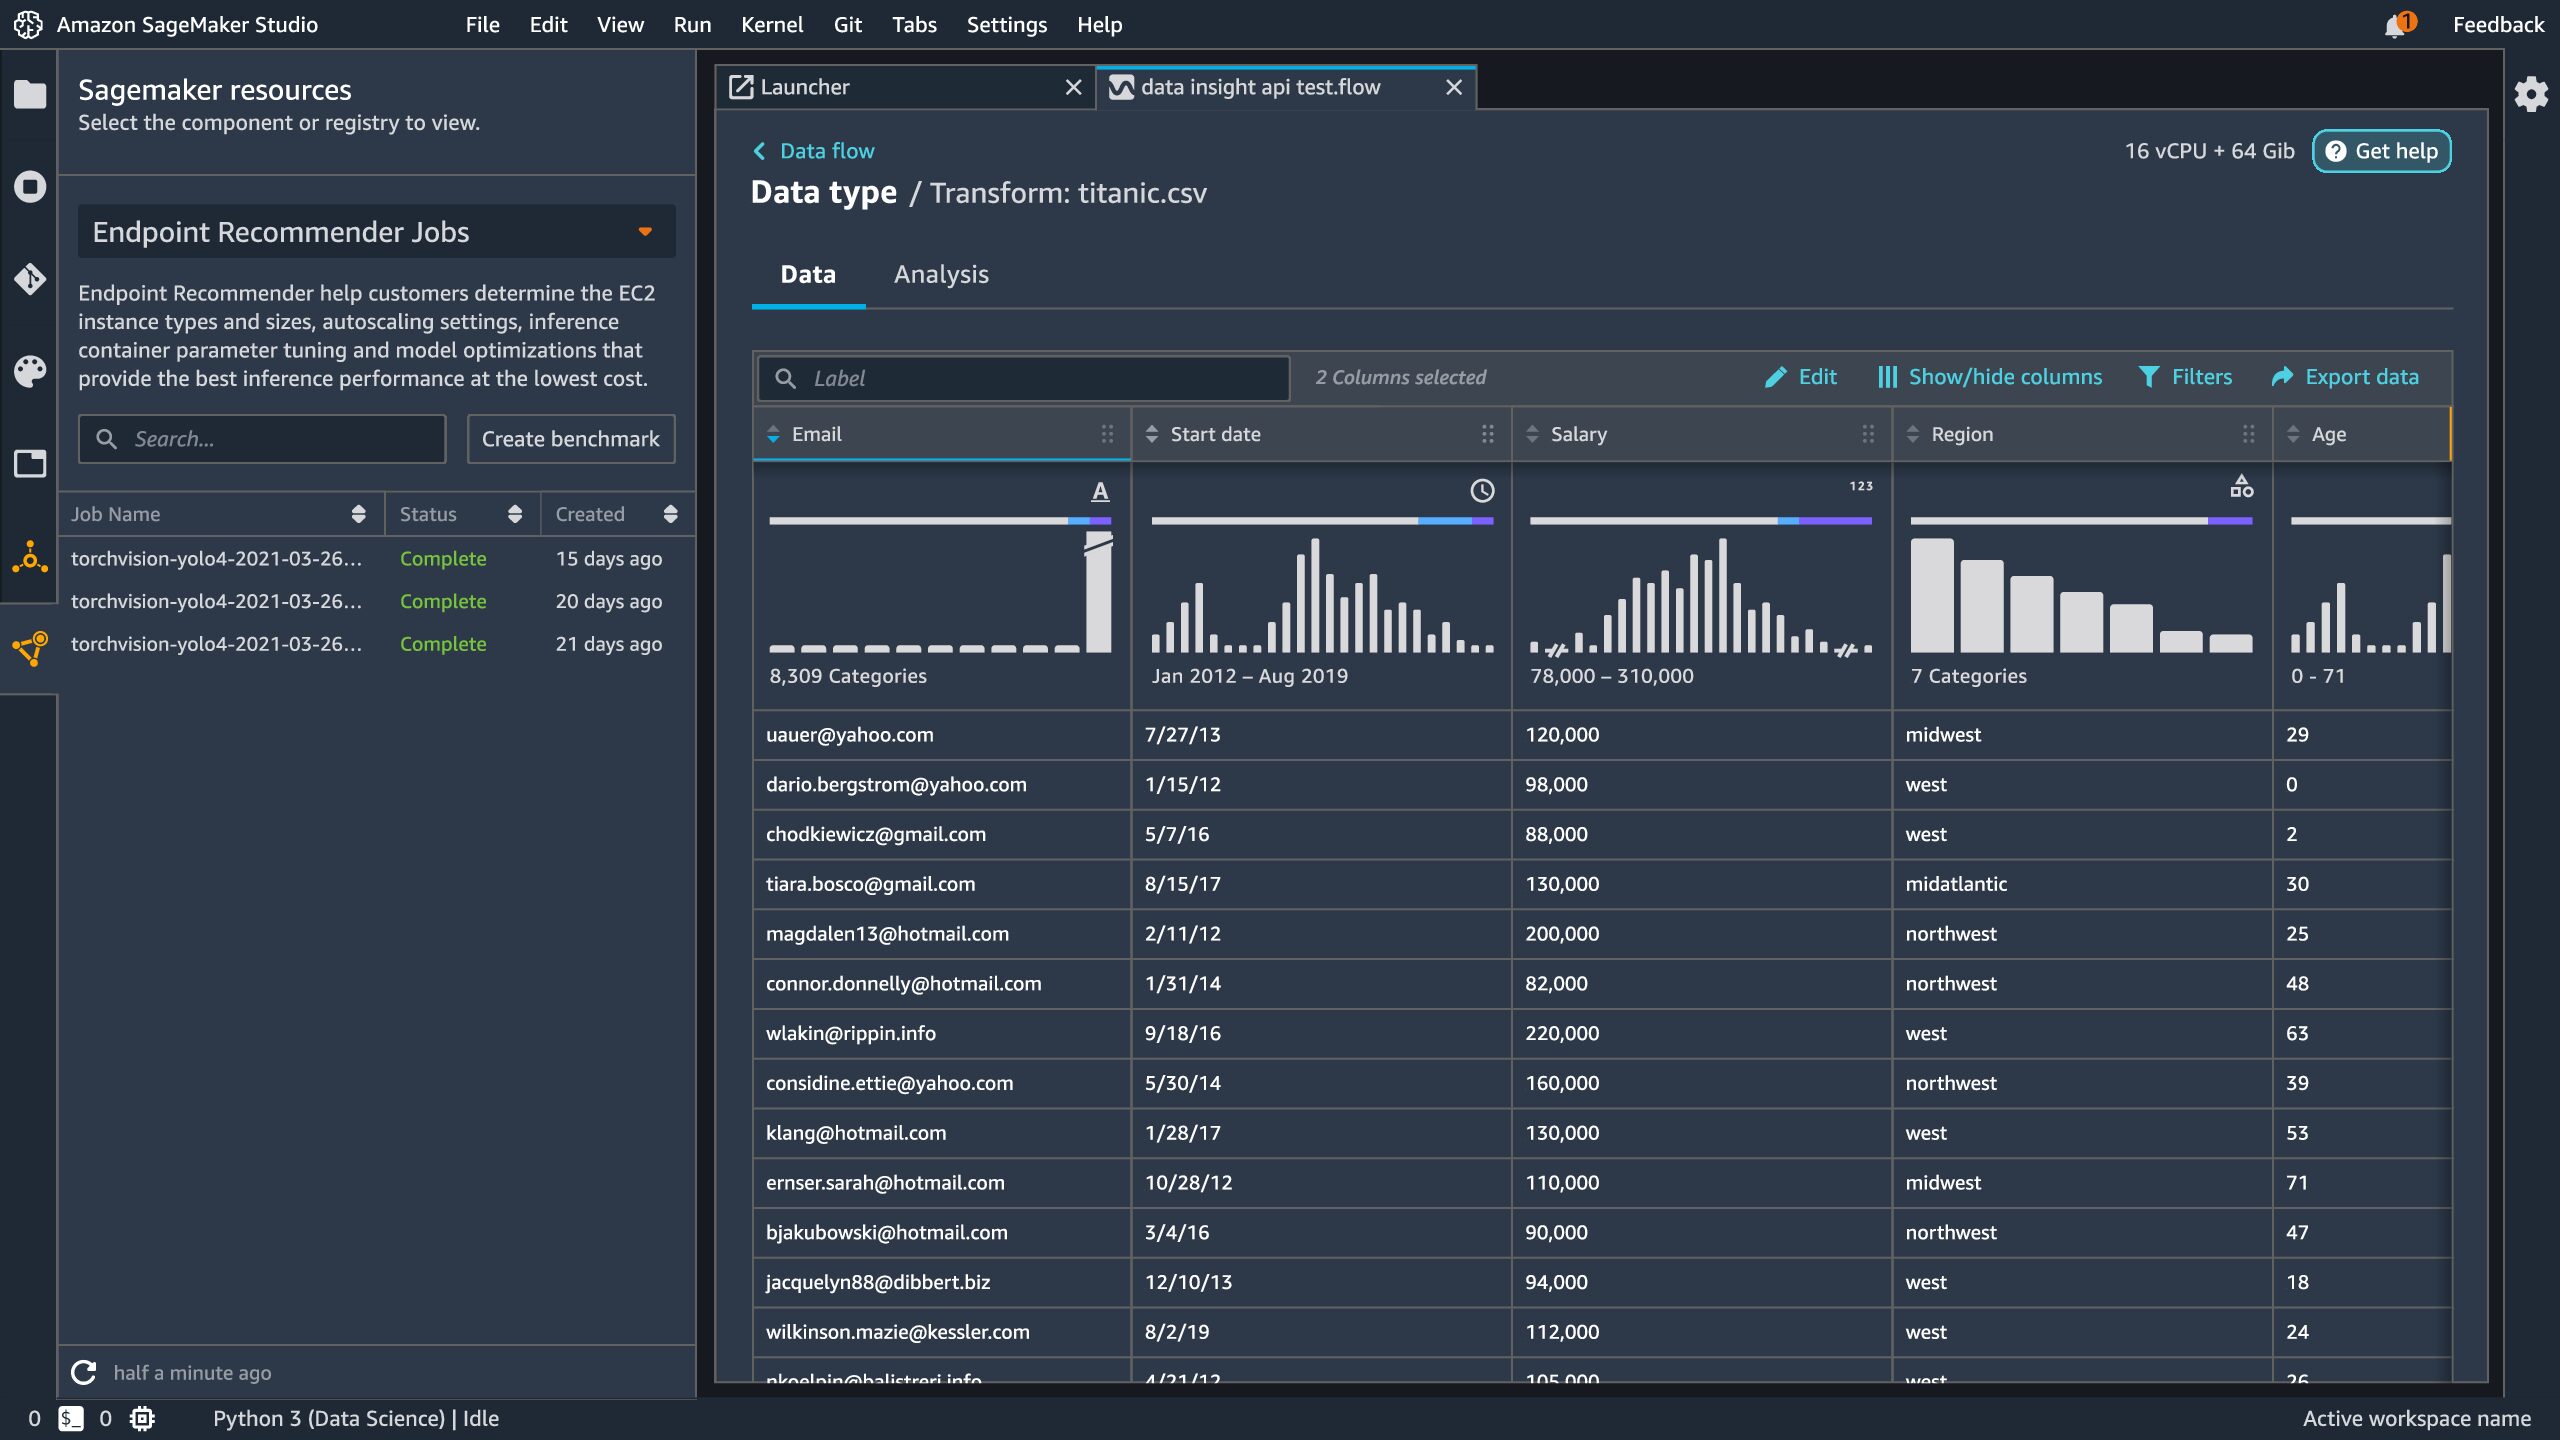Open the file browser folder icon
The height and width of the screenshot is (1440, 2560).
click(x=30, y=95)
